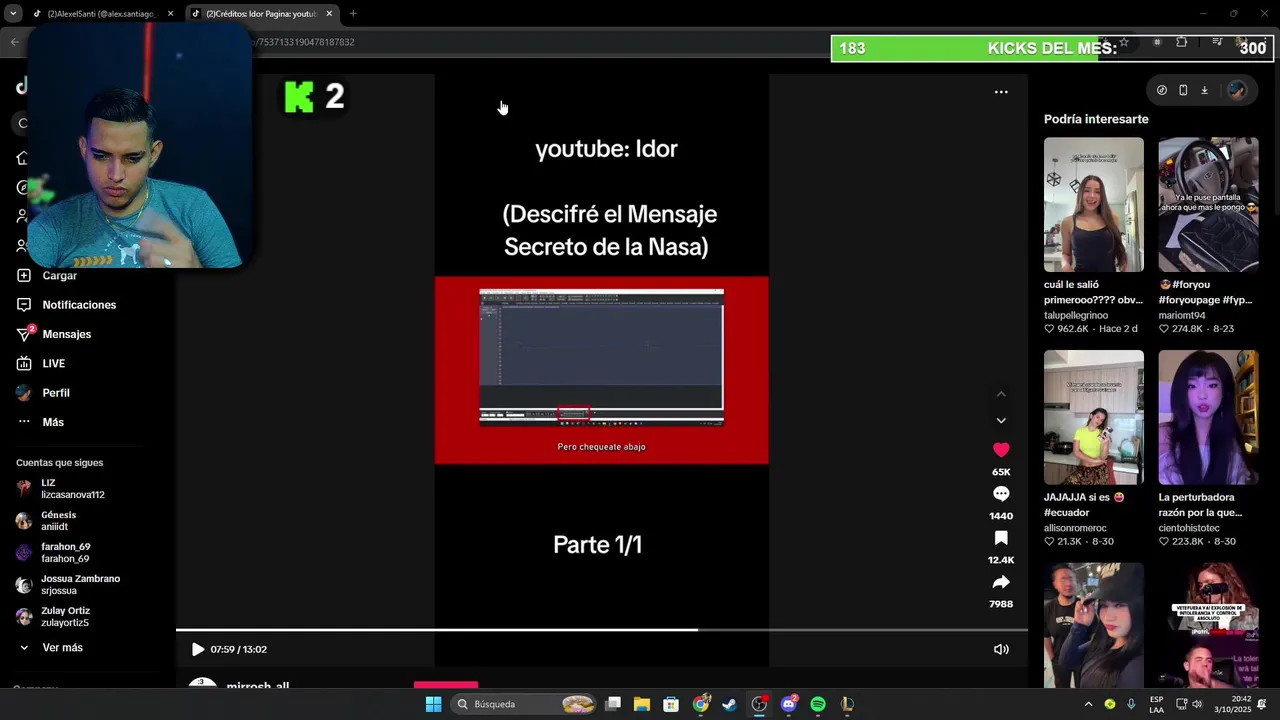
Task: Open Spotify from the taskbar
Action: (818, 704)
